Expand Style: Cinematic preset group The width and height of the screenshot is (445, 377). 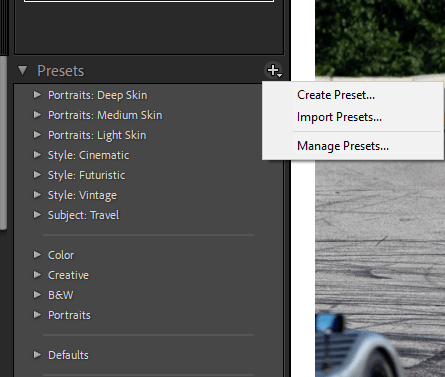37,155
